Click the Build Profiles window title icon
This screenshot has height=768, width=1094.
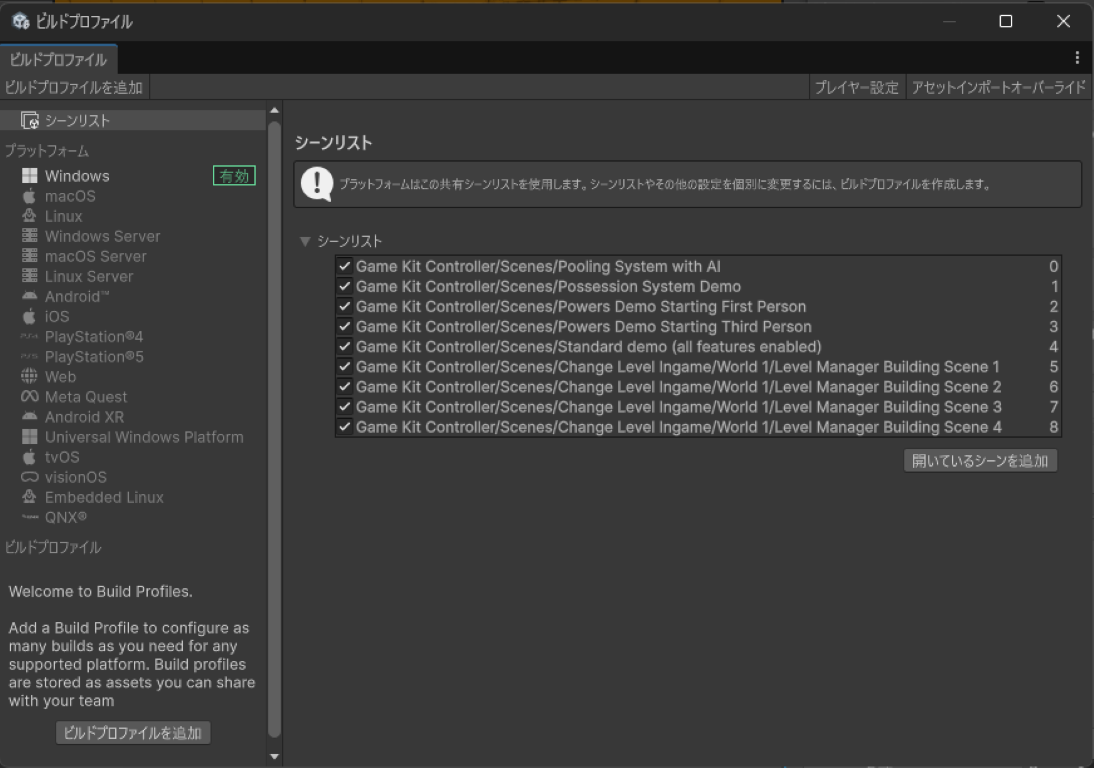(21, 22)
